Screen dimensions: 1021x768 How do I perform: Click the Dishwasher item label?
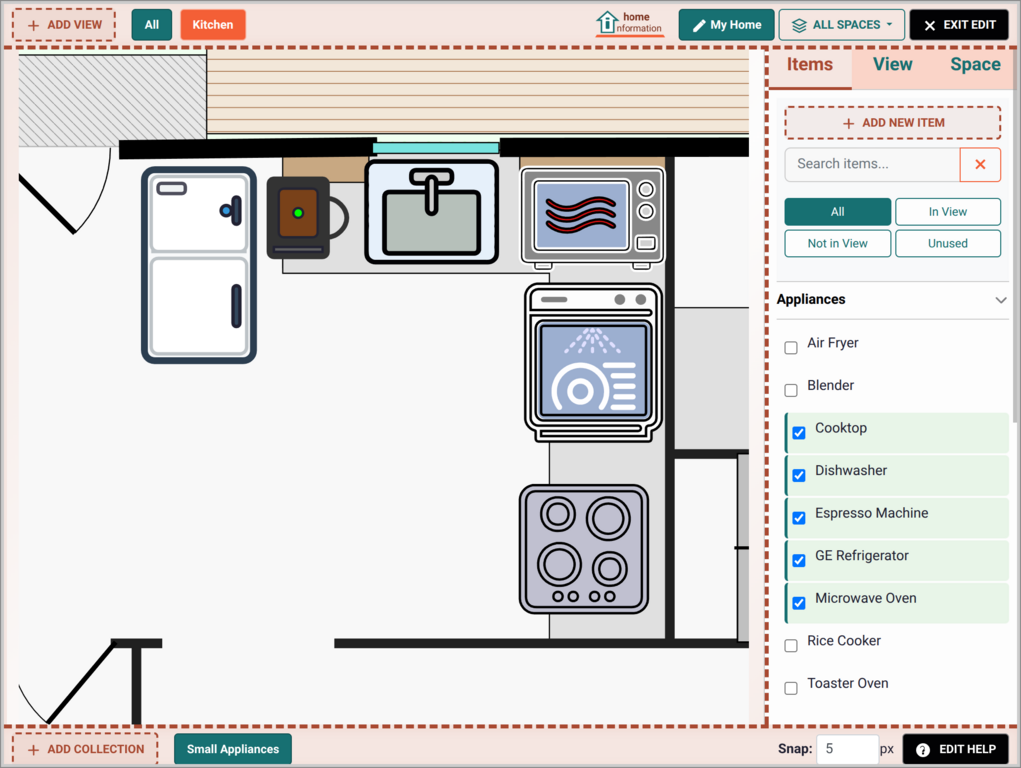click(851, 470)
